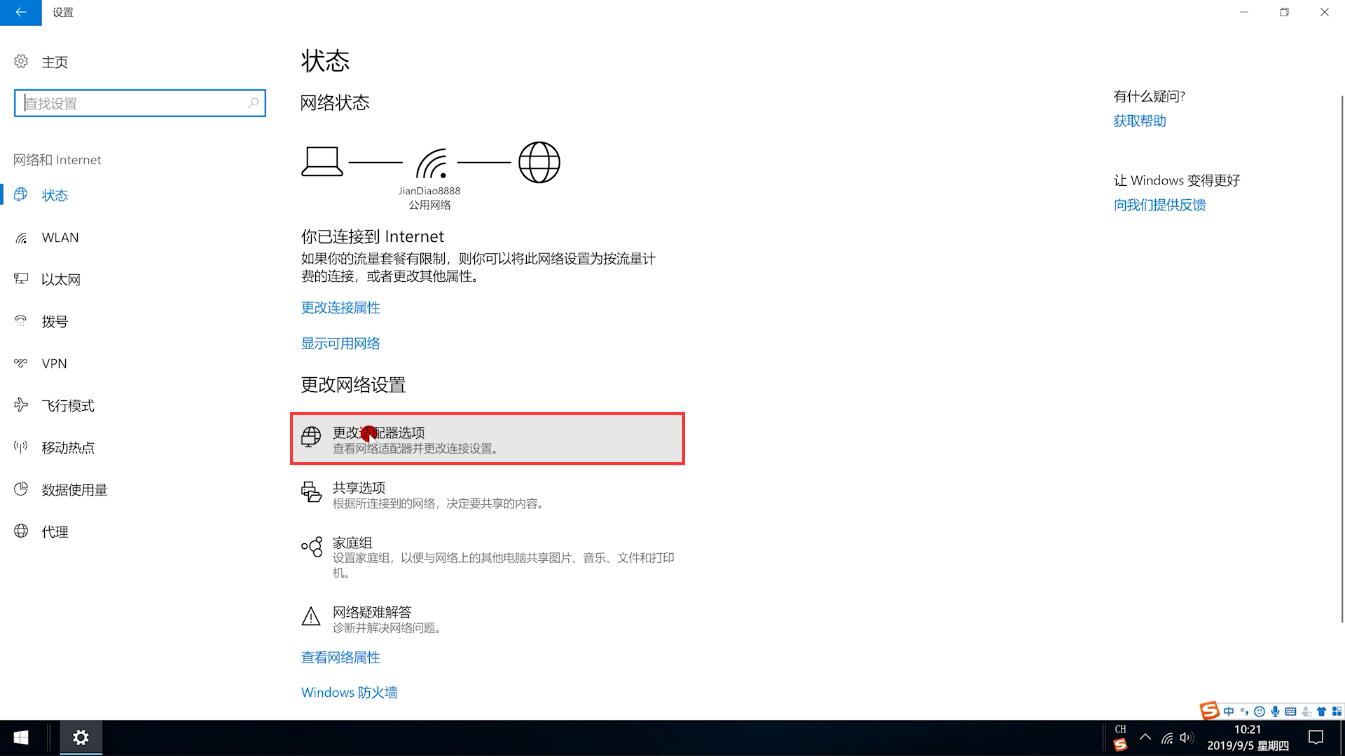The height and width of the screenshot is (756, 1345).
Task: Click the 向我们提供反馈 link
Action: (x=1160, y=205)
